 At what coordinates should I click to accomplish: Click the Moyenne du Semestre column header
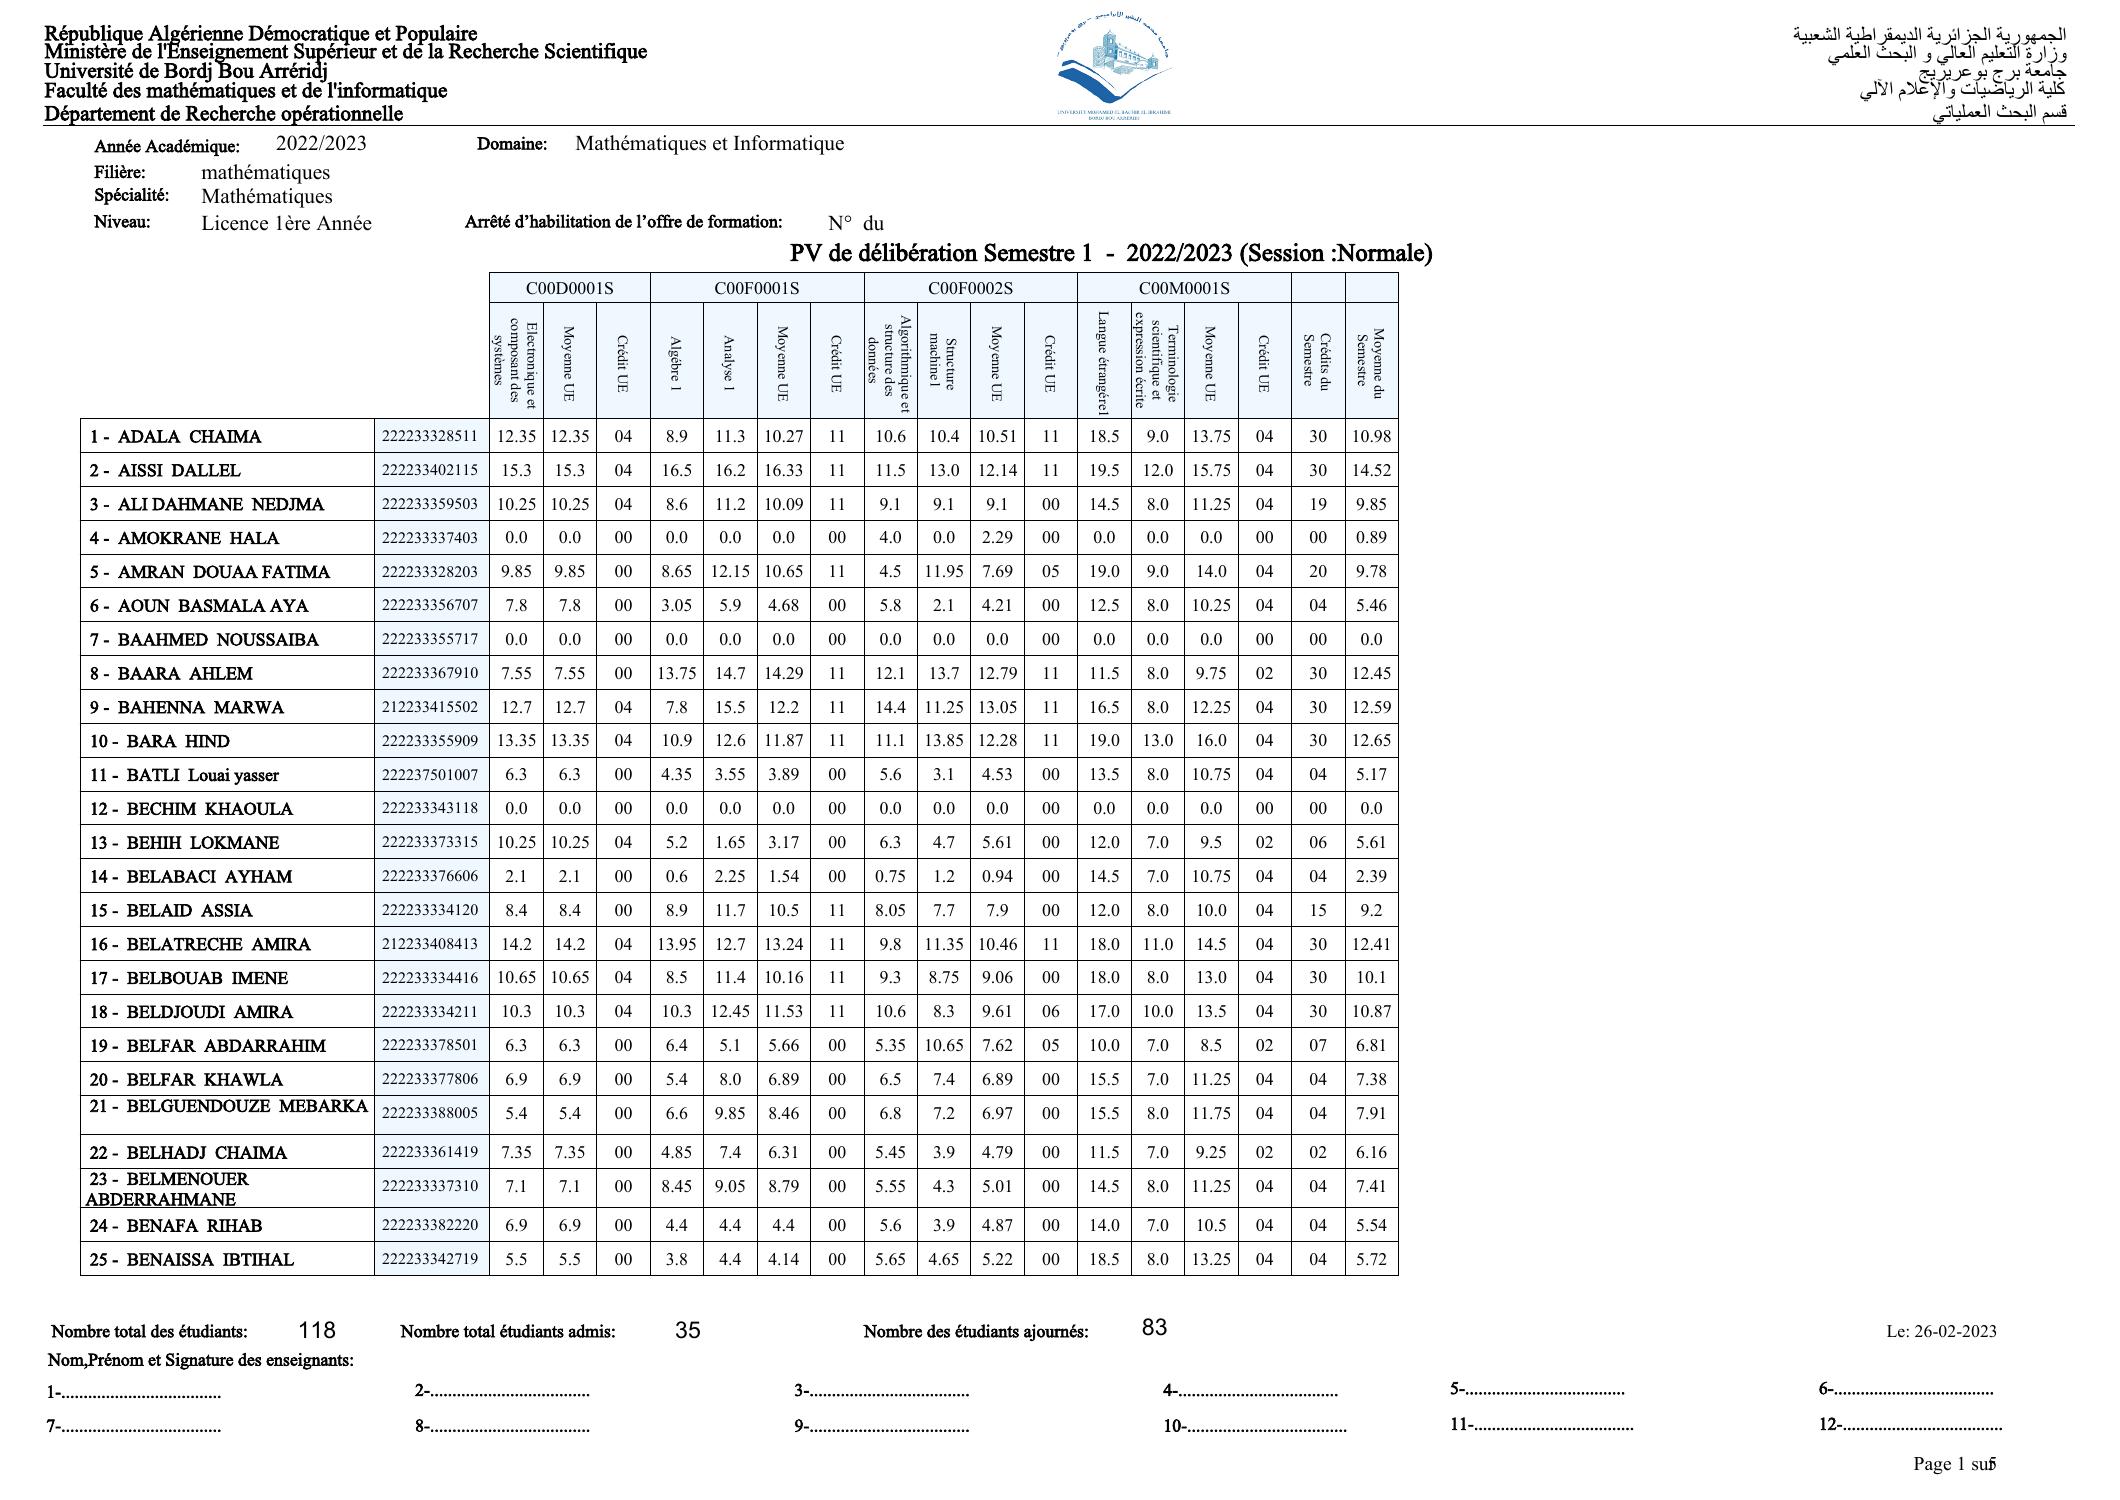[x=1371, y=362]
